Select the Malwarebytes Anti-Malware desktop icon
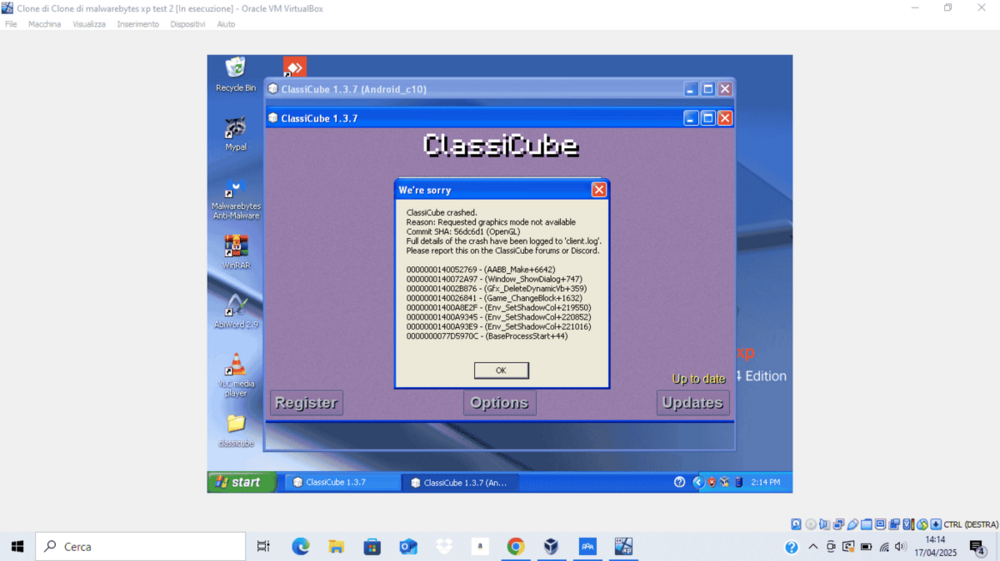The height and width of the screenshot is (561, 1000). click(236, 200)
